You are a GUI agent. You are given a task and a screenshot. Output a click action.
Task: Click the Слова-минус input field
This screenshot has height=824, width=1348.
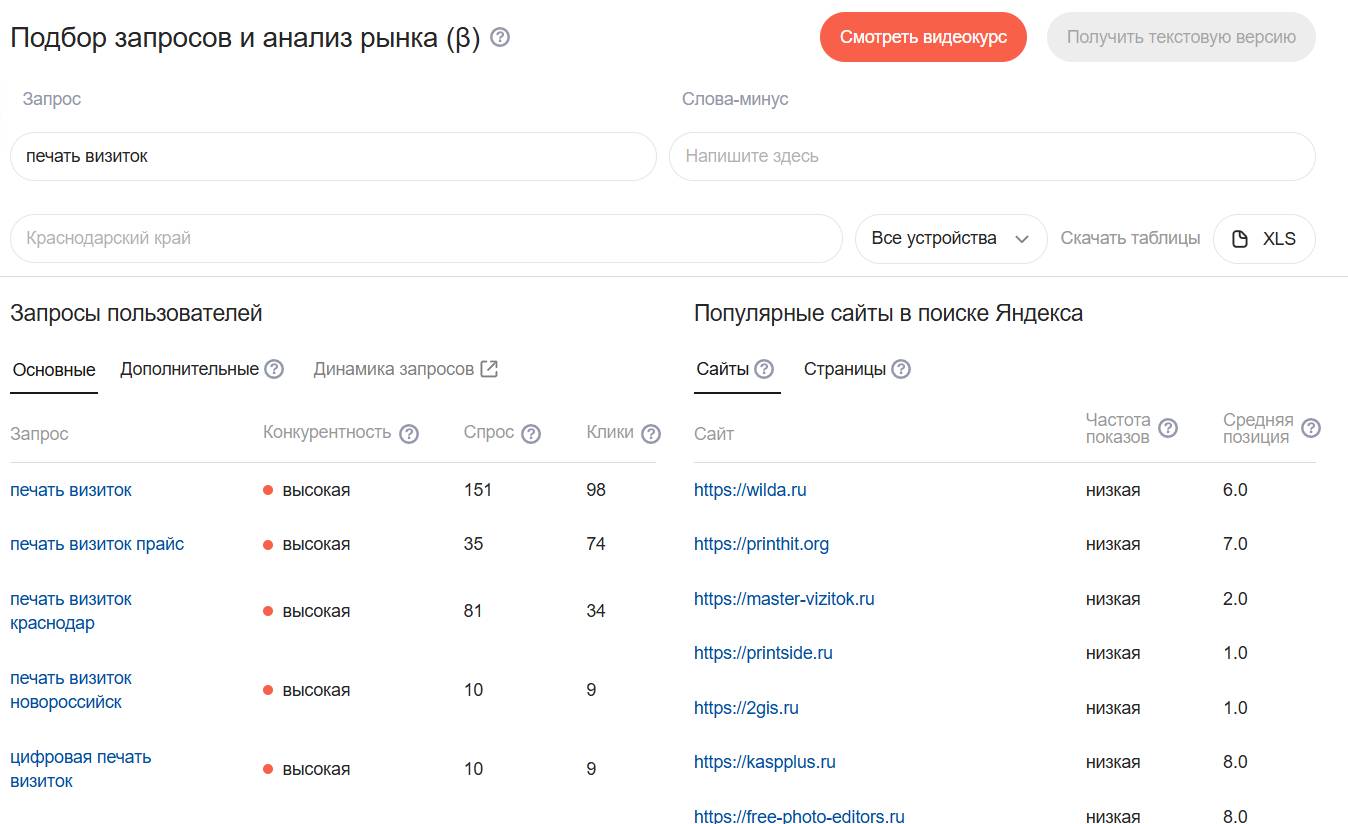tap(991, 157)
